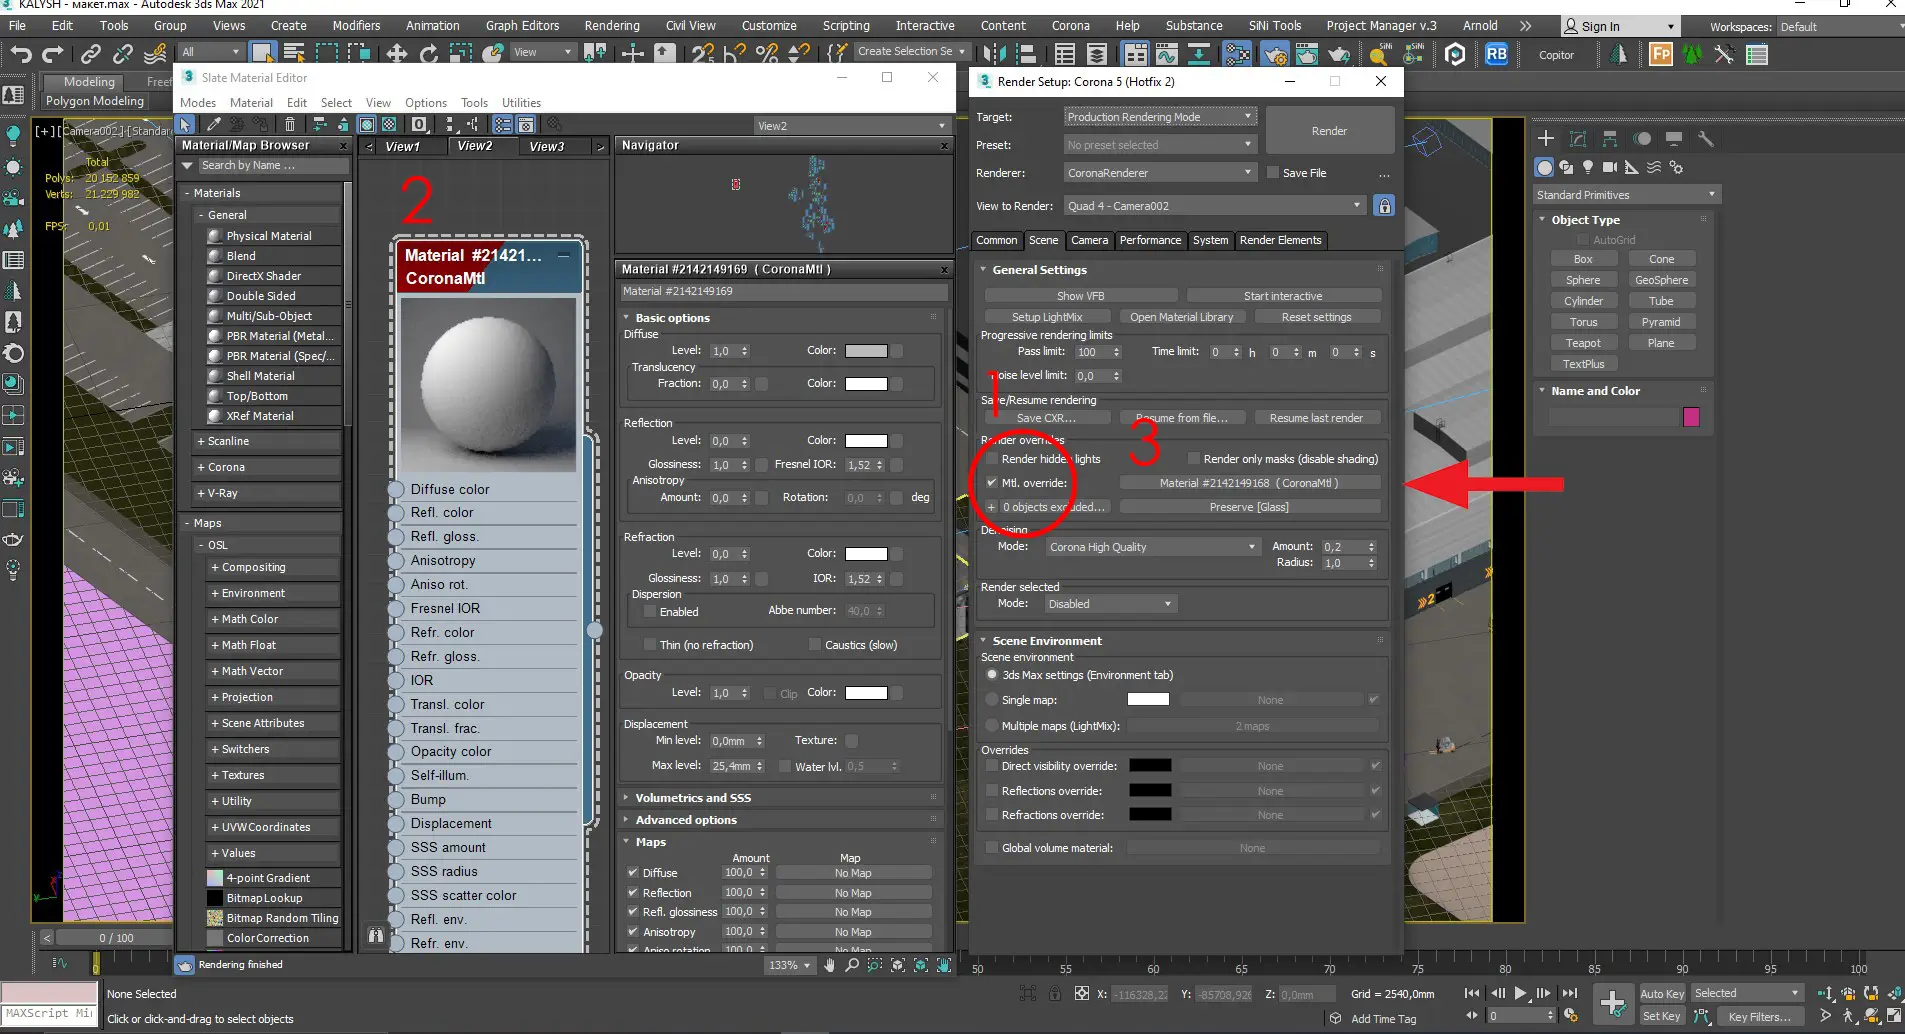This screenshot has width=1905, height=1034.
Task: Click delete trash icon in Slate Material Editor
Action: (x=290, y=124)
